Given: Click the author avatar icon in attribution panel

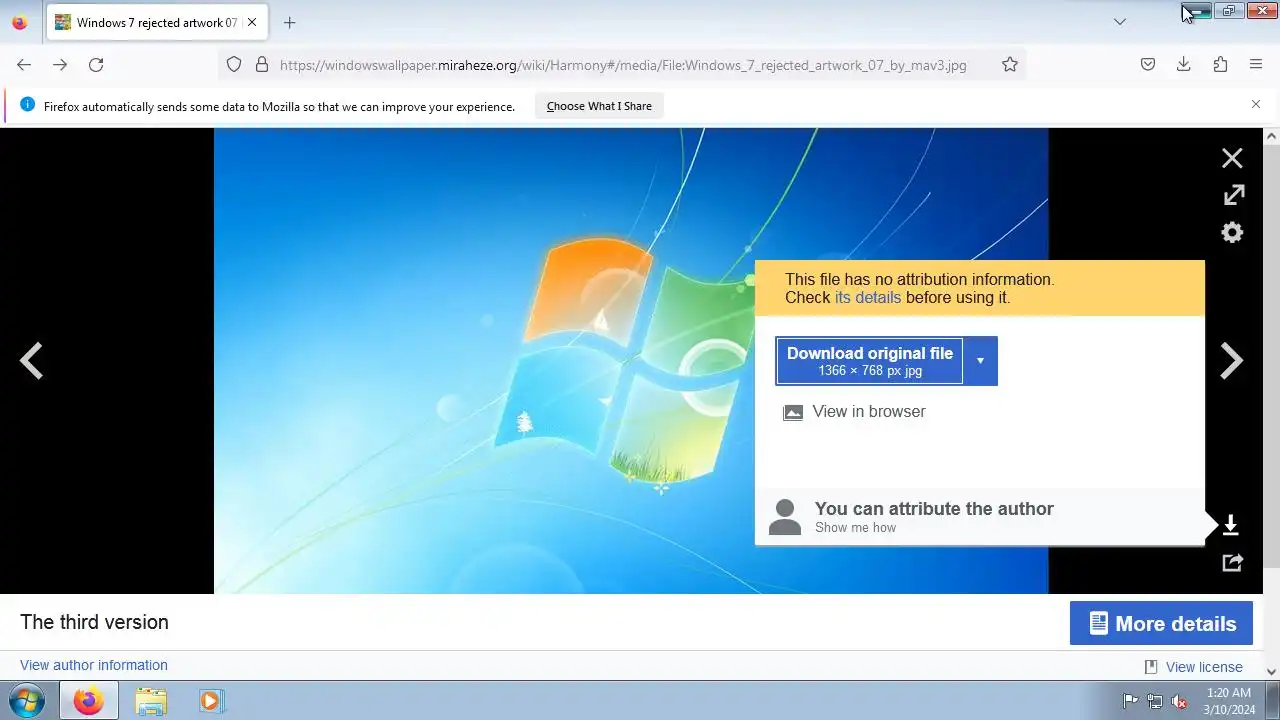Looking at the screenshot, I should click(785, 517).
